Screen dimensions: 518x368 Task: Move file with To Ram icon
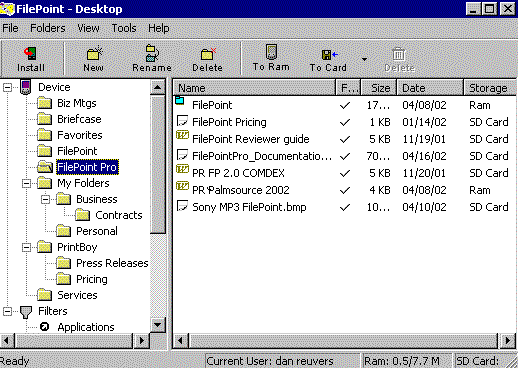tap(271, 52)
